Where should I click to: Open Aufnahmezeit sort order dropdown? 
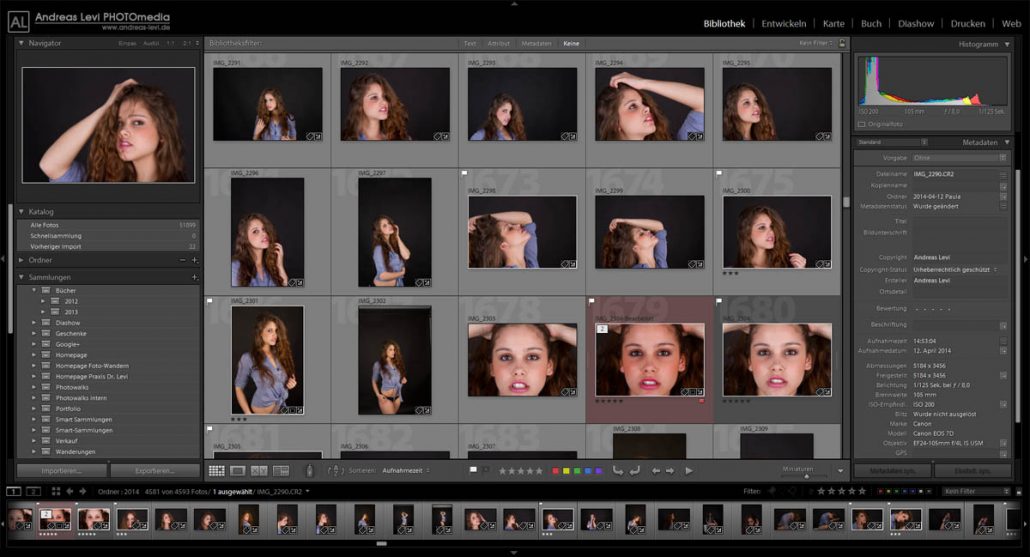click(x=406, y=471)
